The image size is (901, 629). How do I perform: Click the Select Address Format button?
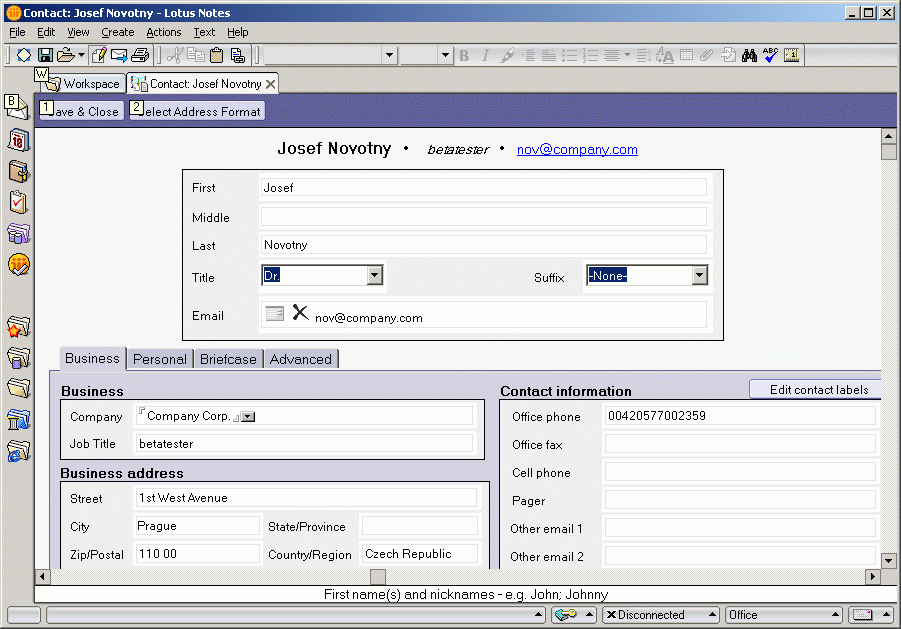coord(197,111)
